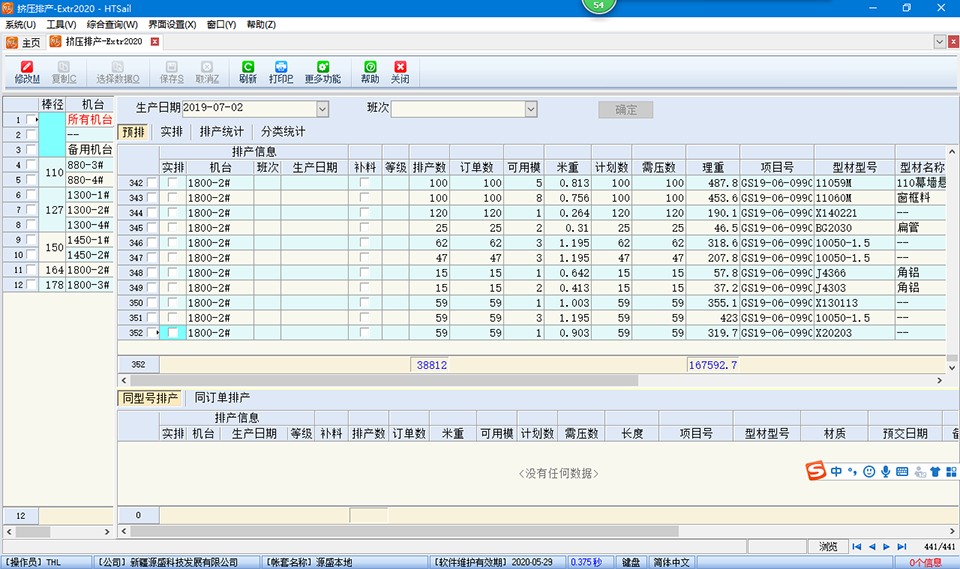Open the 工具(V) menu
The height and width of the screenshot is (569, 960).
[x=61, y=24]
